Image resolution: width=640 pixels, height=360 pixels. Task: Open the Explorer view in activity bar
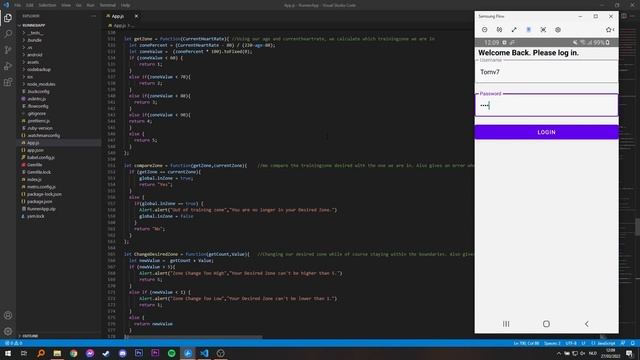[8, 18]
